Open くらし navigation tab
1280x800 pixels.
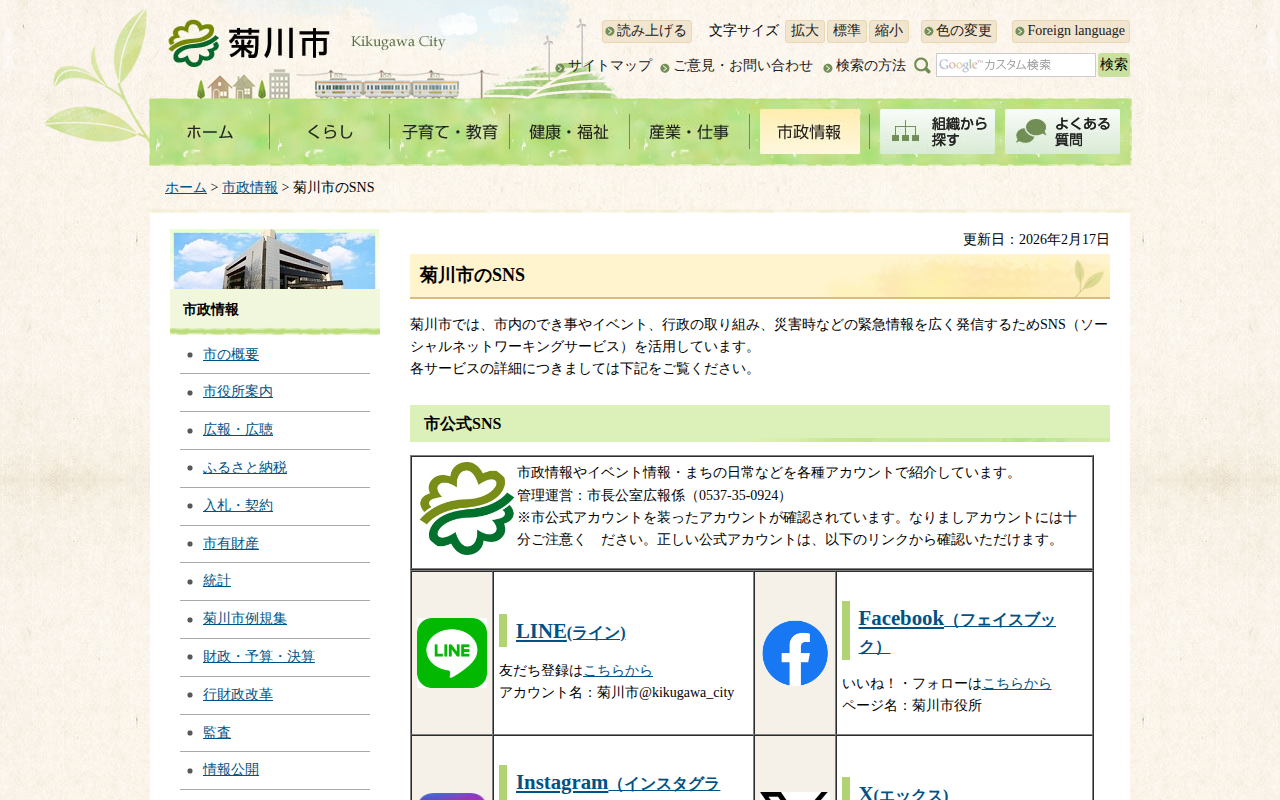(x=330, y=131)
